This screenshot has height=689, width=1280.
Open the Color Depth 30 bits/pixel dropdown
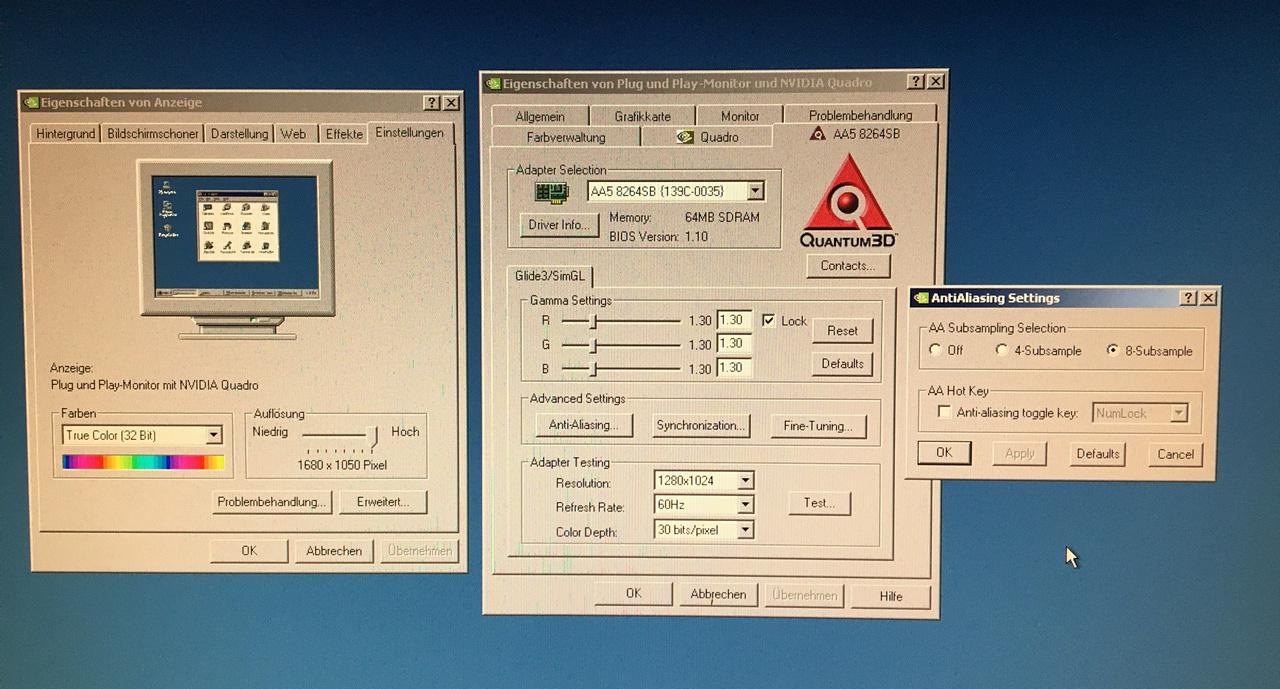point(745,530)
